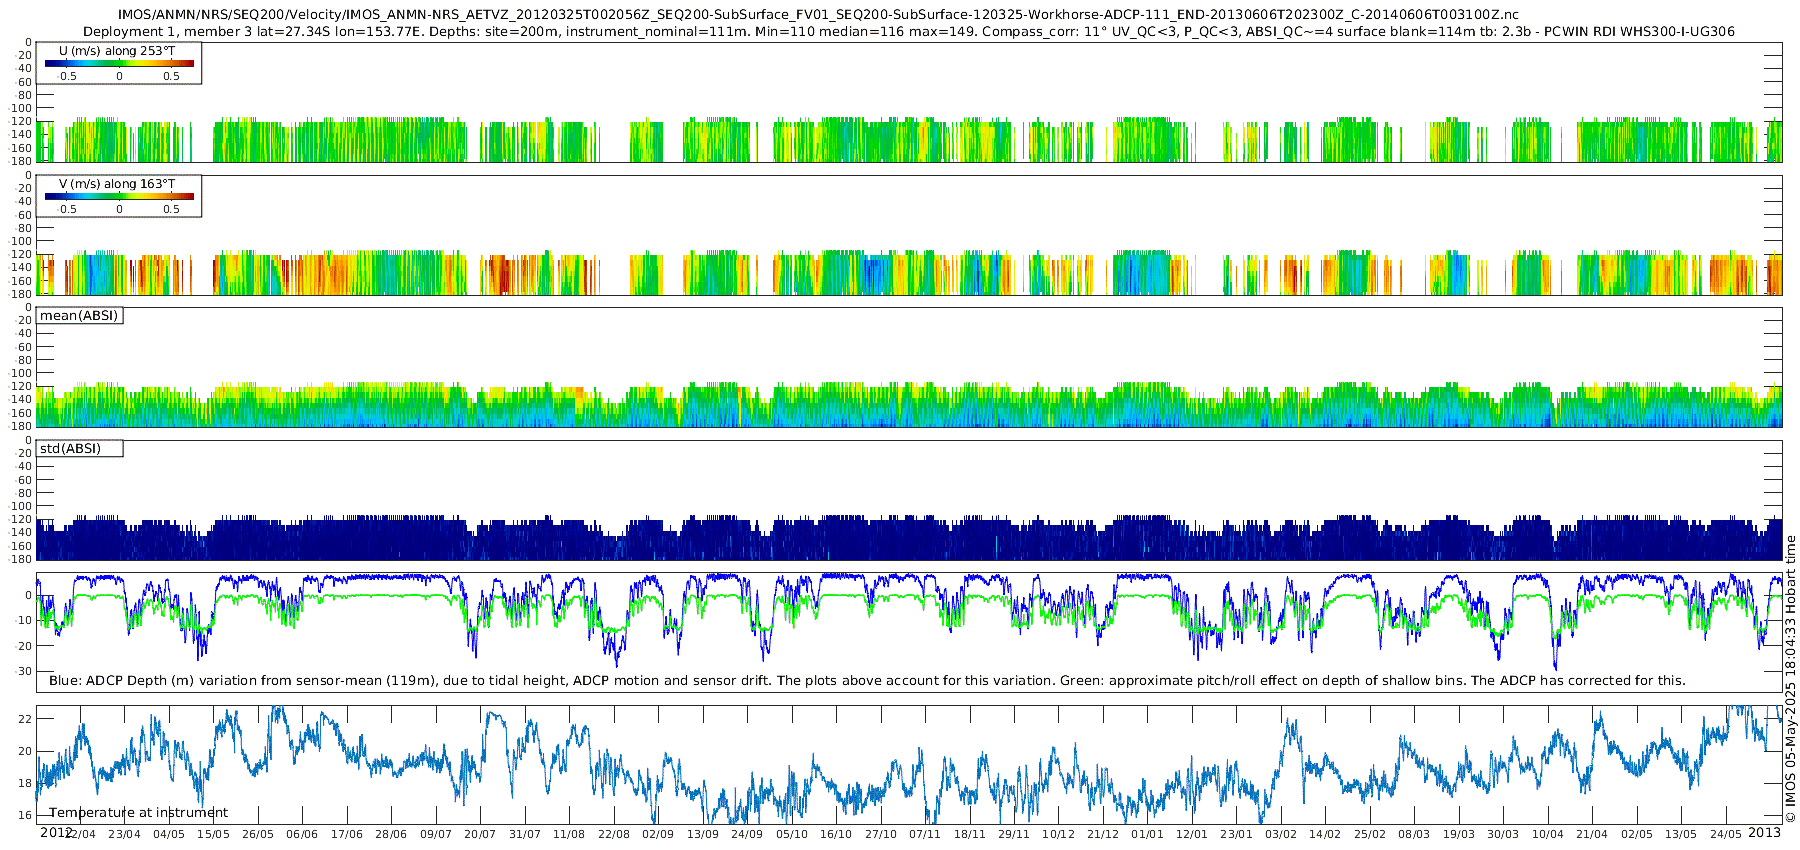Click the 20/07 date tick label
The width and height of the screenshot is (1800, 850).
coord(480,834)
